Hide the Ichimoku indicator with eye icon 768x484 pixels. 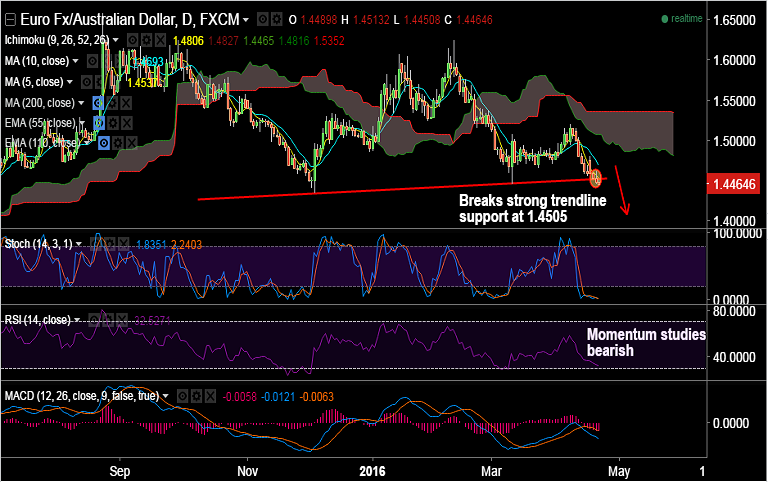click(132, 40)
